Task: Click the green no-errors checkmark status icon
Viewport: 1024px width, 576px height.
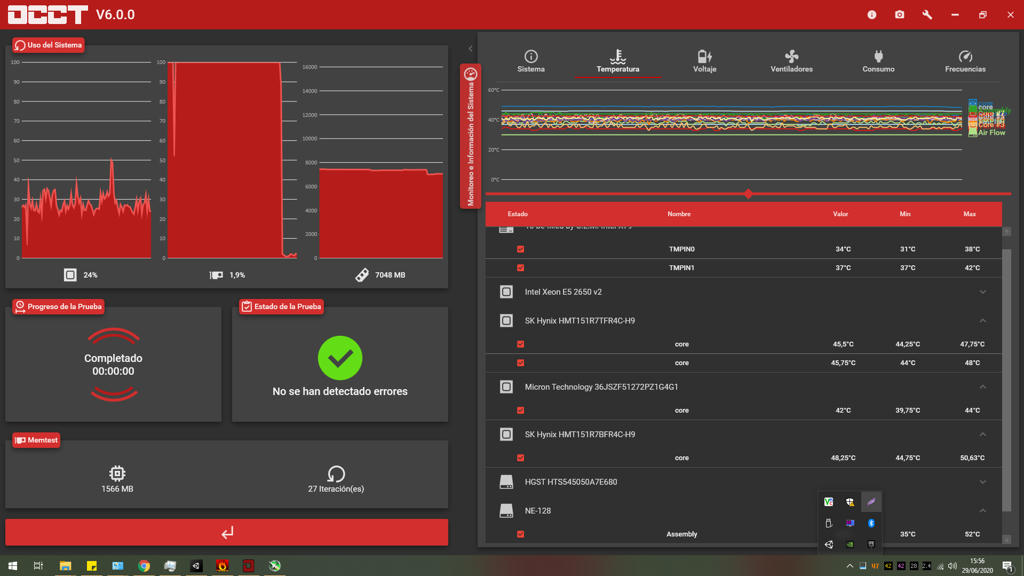Action: 340,358
